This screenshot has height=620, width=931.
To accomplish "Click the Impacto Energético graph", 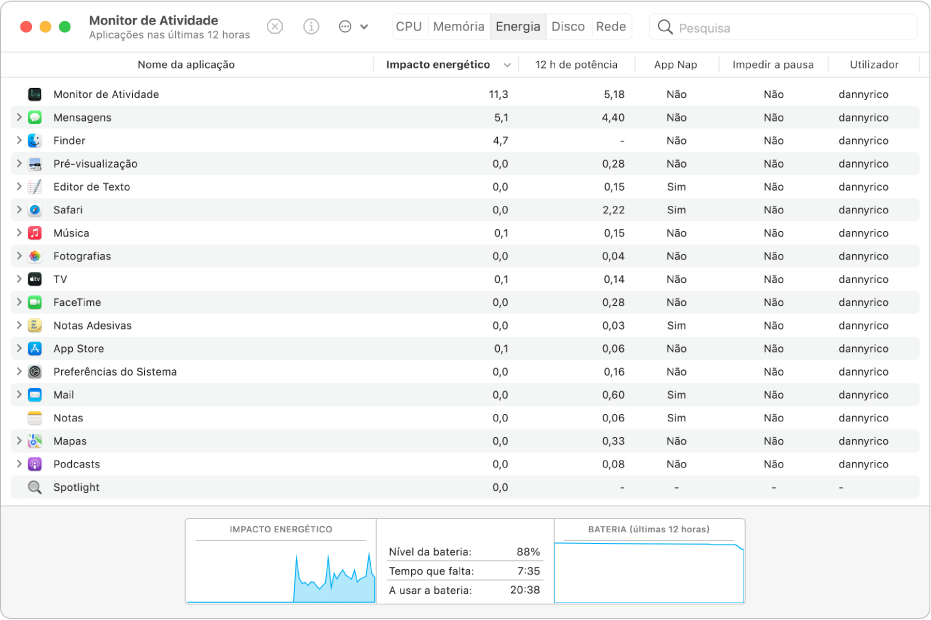I will [x=281, y=561].
